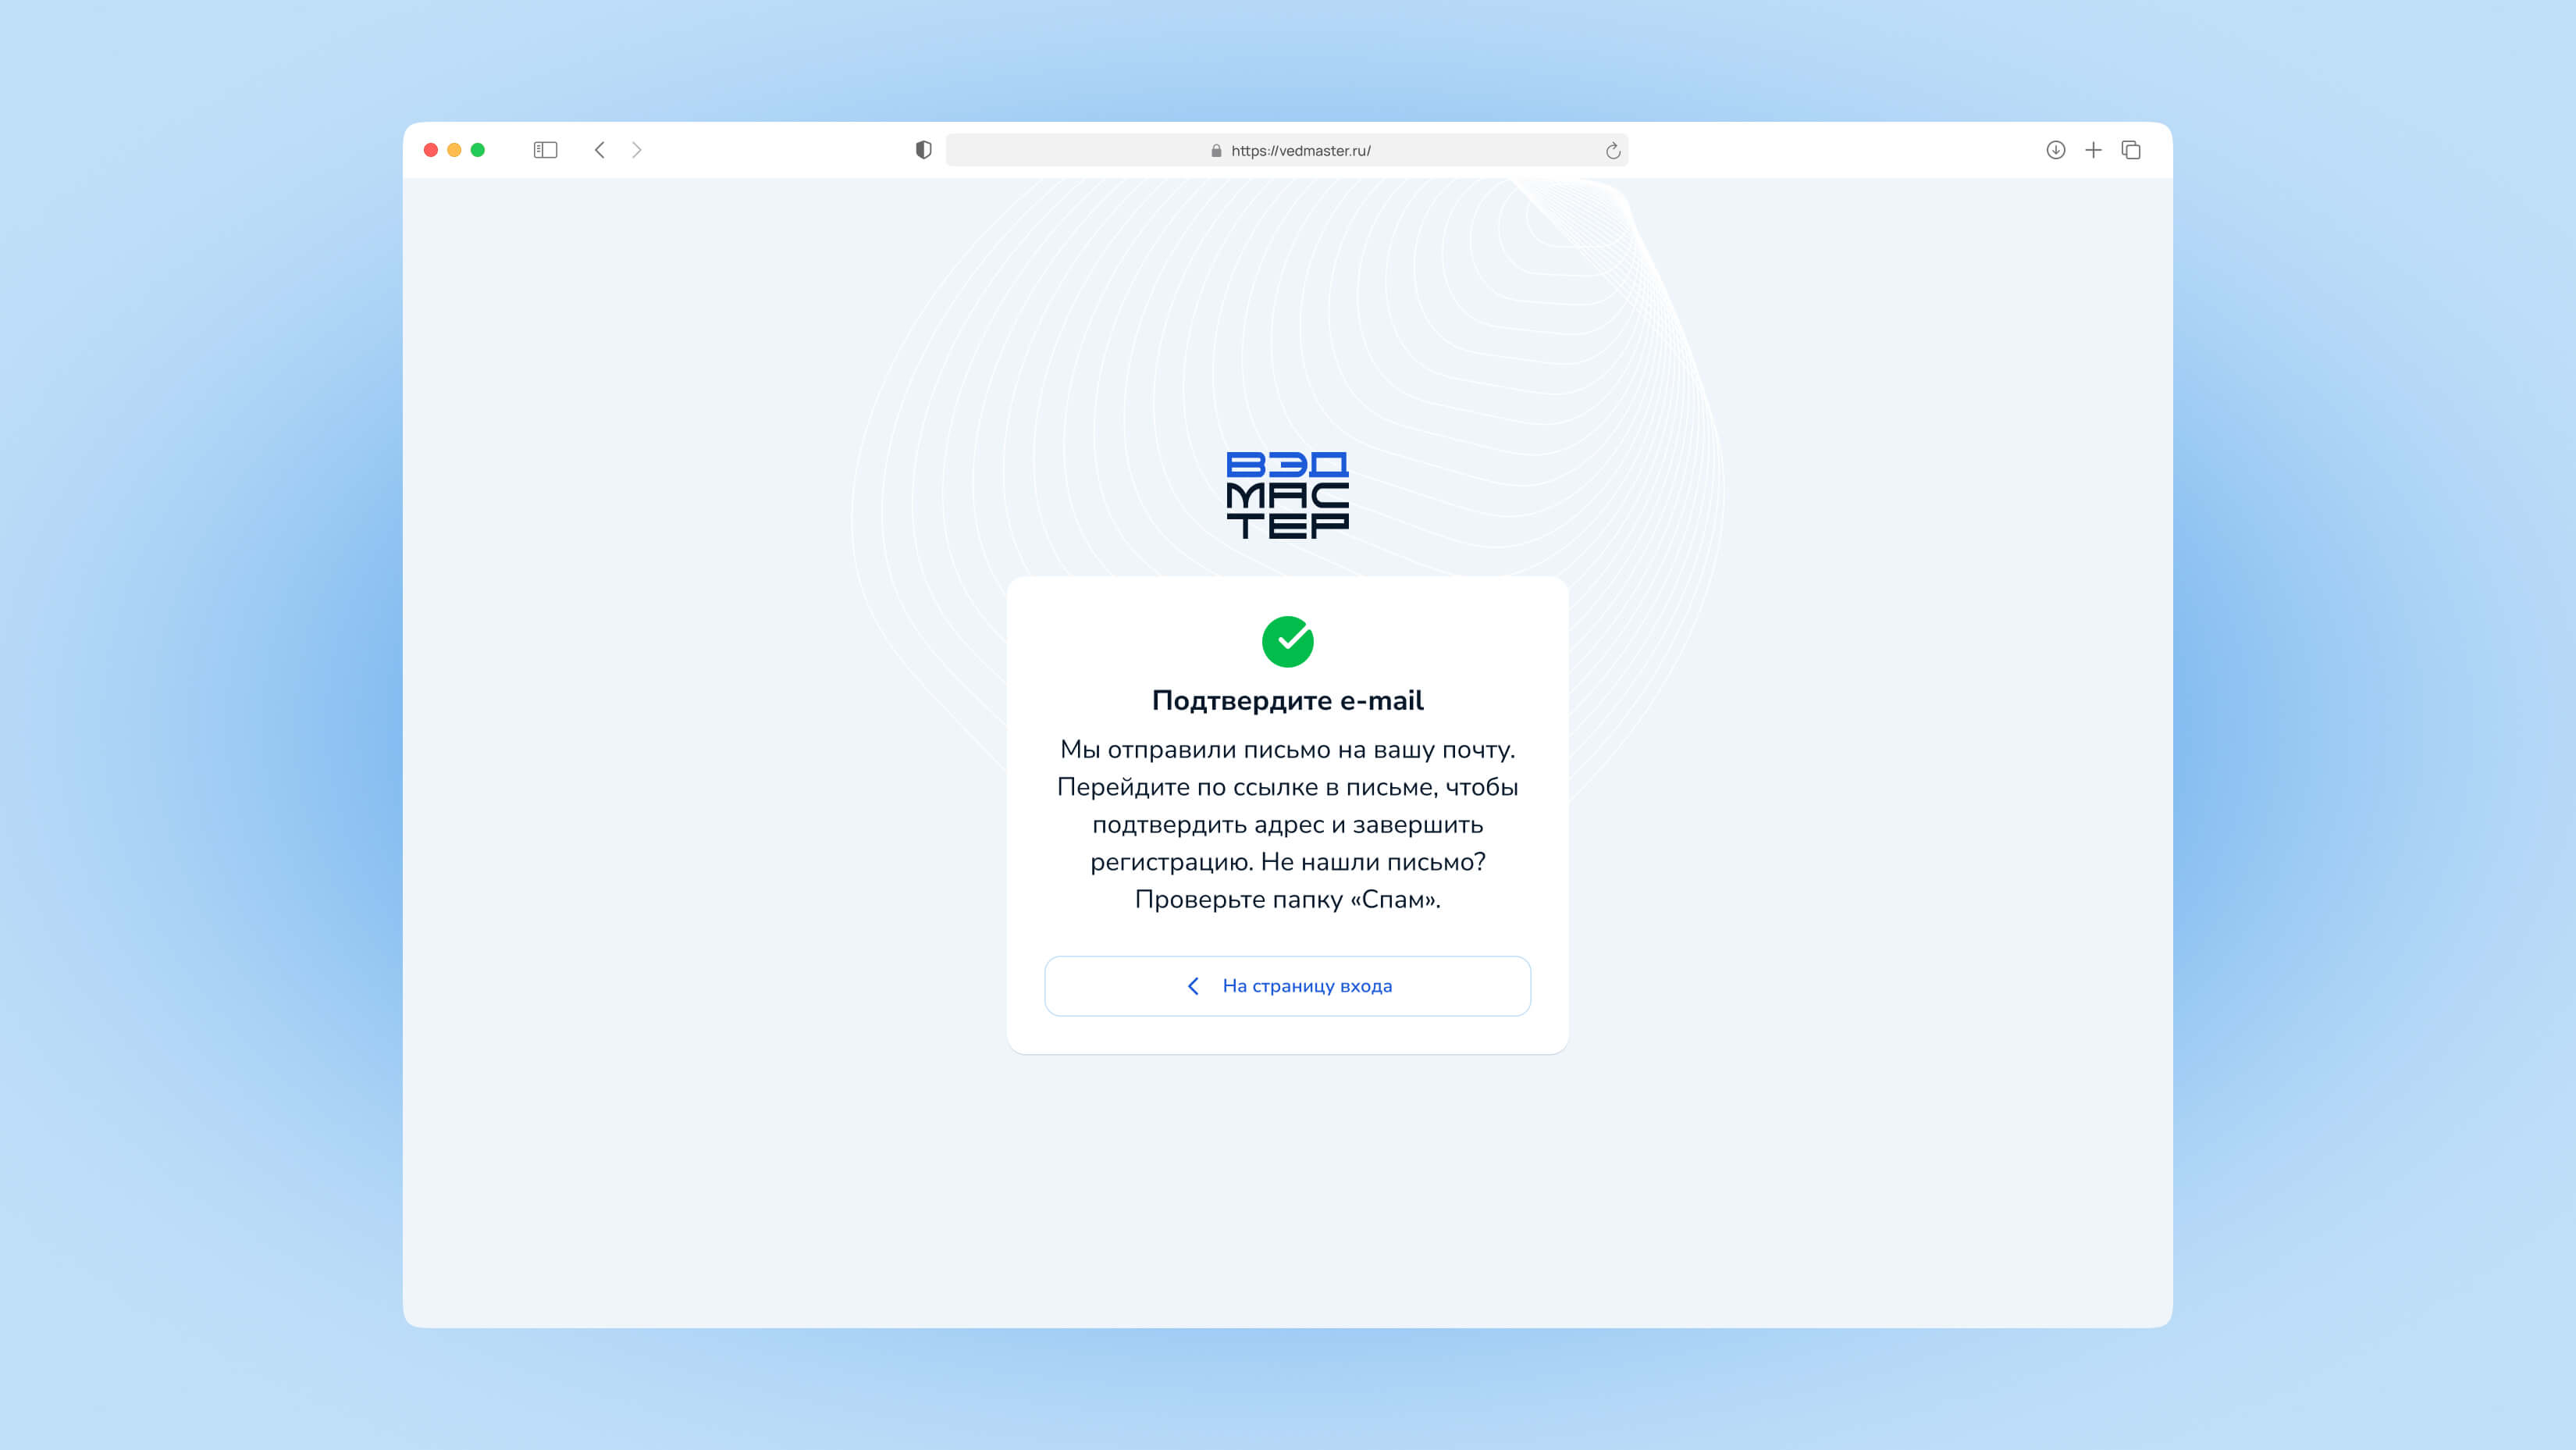Open the privacy shield report icon

(924, 150)
